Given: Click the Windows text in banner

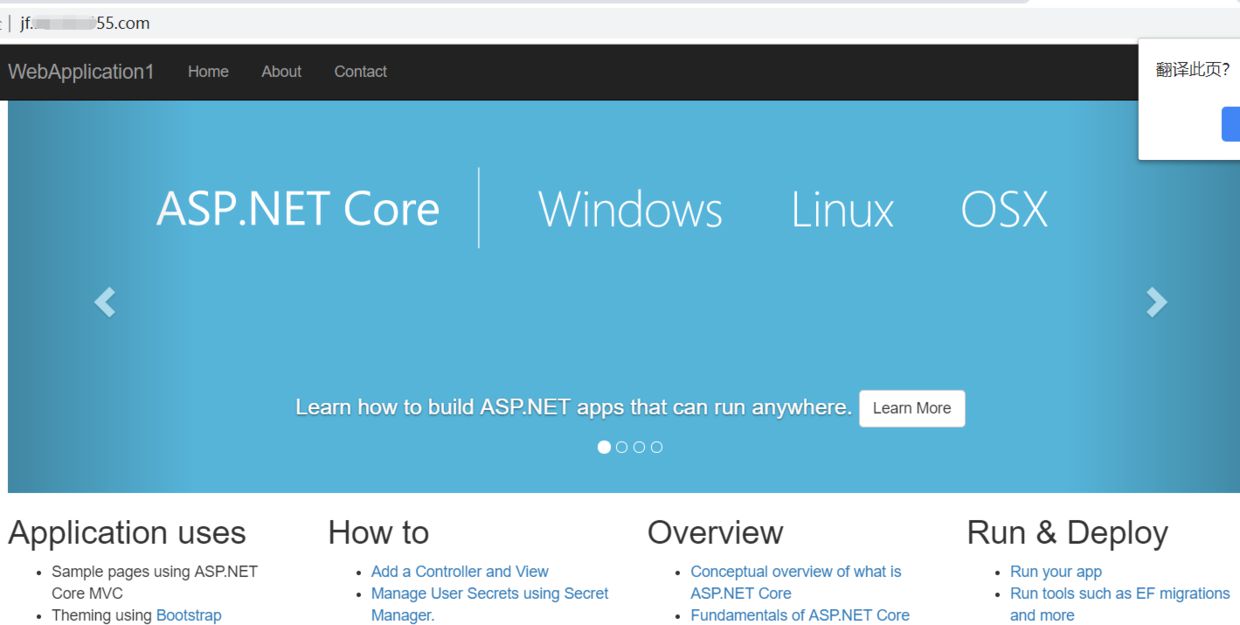Looking at the screenshot, I should pos(630,209).
